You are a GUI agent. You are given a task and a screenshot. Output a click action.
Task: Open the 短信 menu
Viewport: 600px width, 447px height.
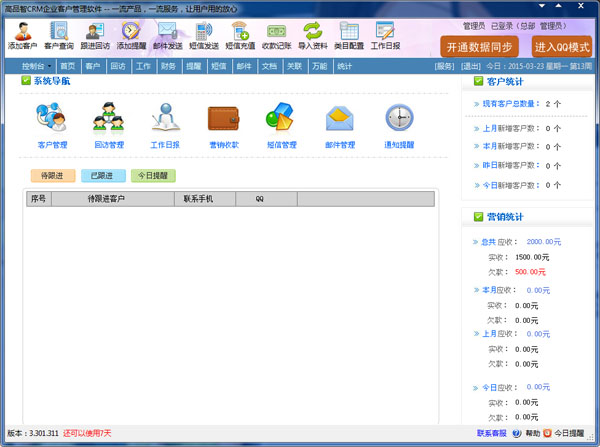coord(218,66)
